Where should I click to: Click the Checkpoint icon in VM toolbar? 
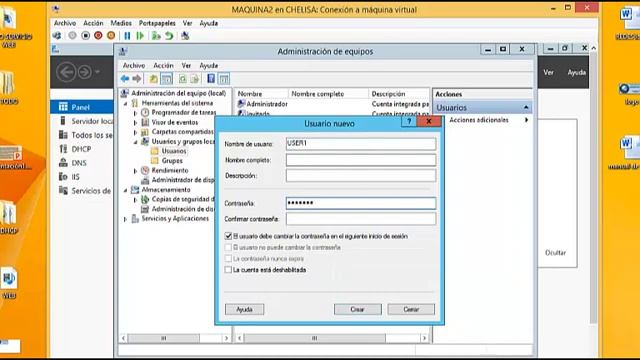(156, 36)
